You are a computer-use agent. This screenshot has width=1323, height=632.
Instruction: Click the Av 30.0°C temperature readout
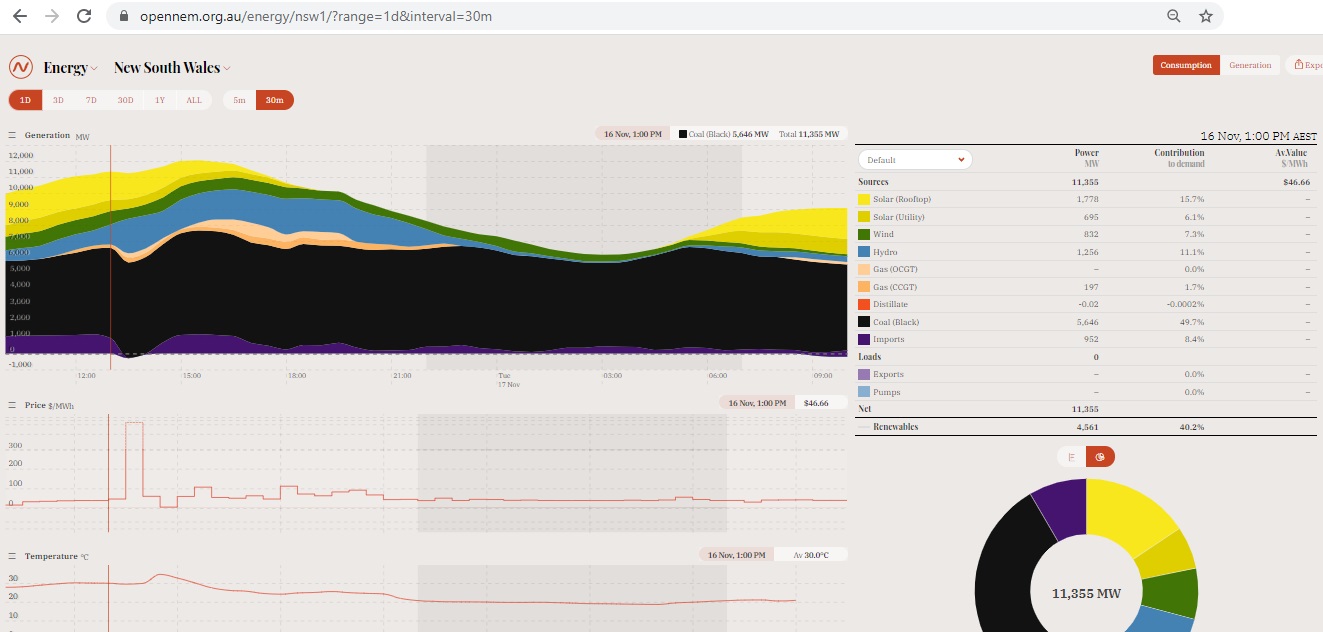point(809,555)
